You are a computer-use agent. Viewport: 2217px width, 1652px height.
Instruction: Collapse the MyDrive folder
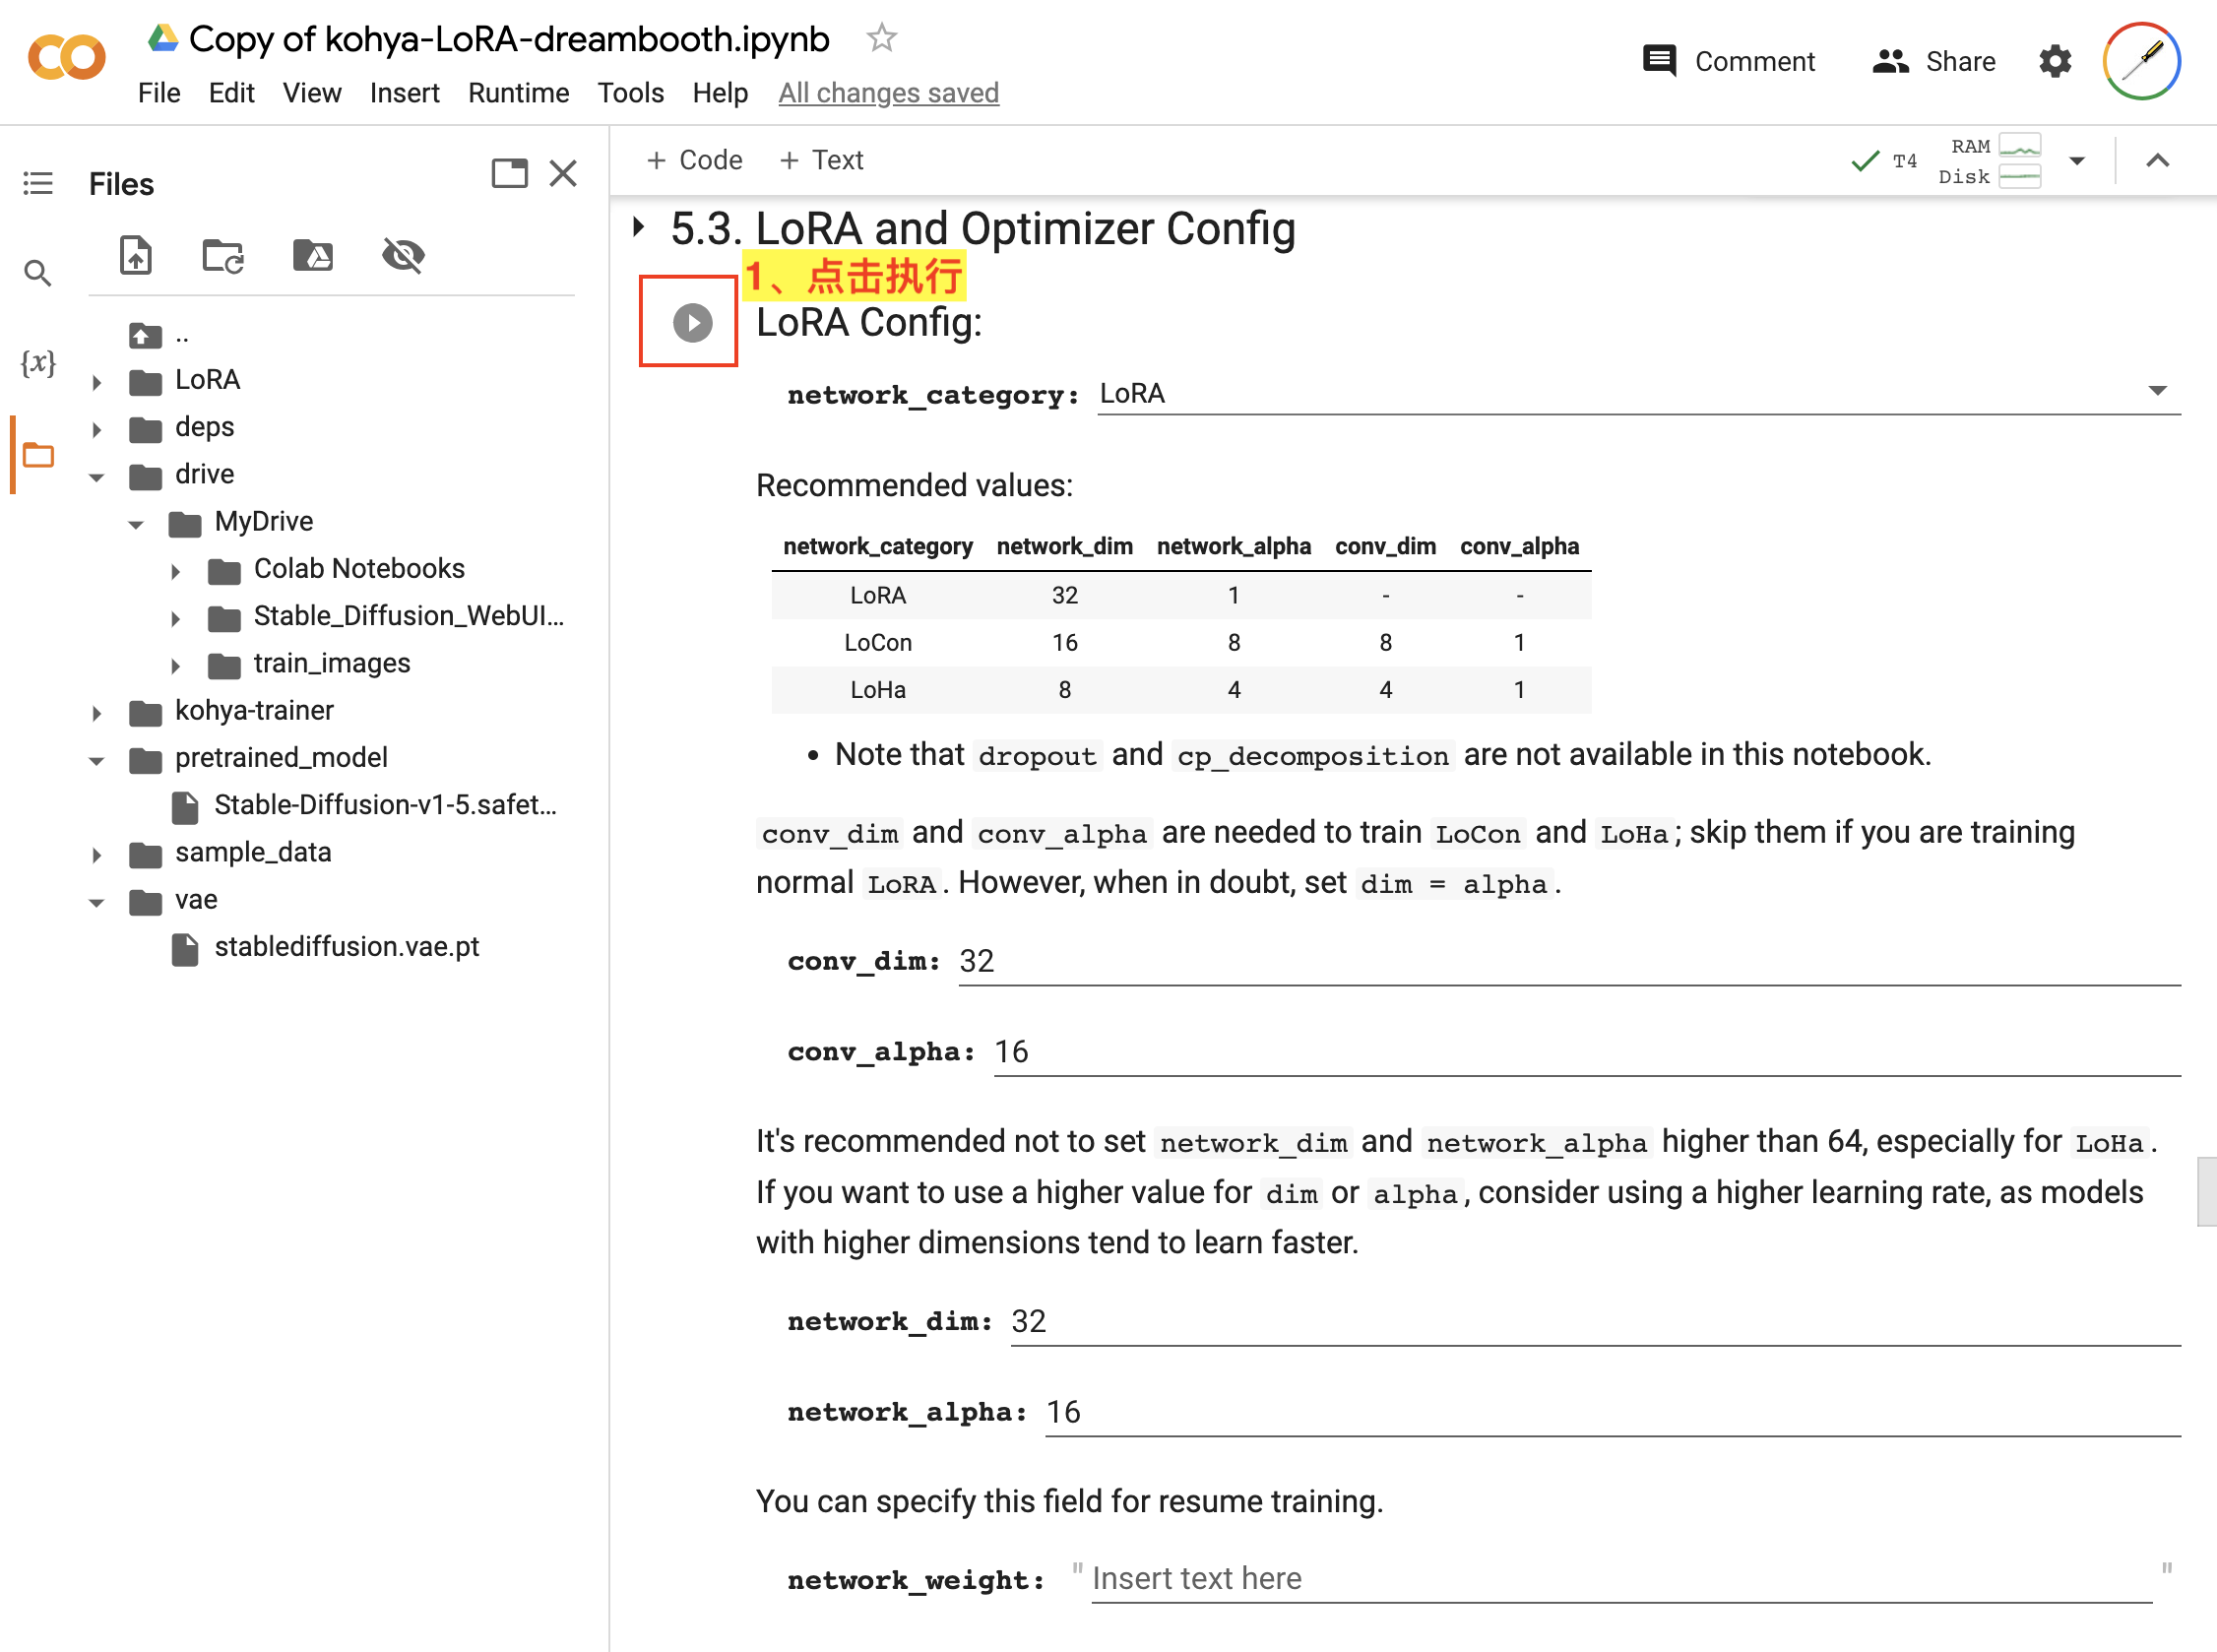[136, 521]
